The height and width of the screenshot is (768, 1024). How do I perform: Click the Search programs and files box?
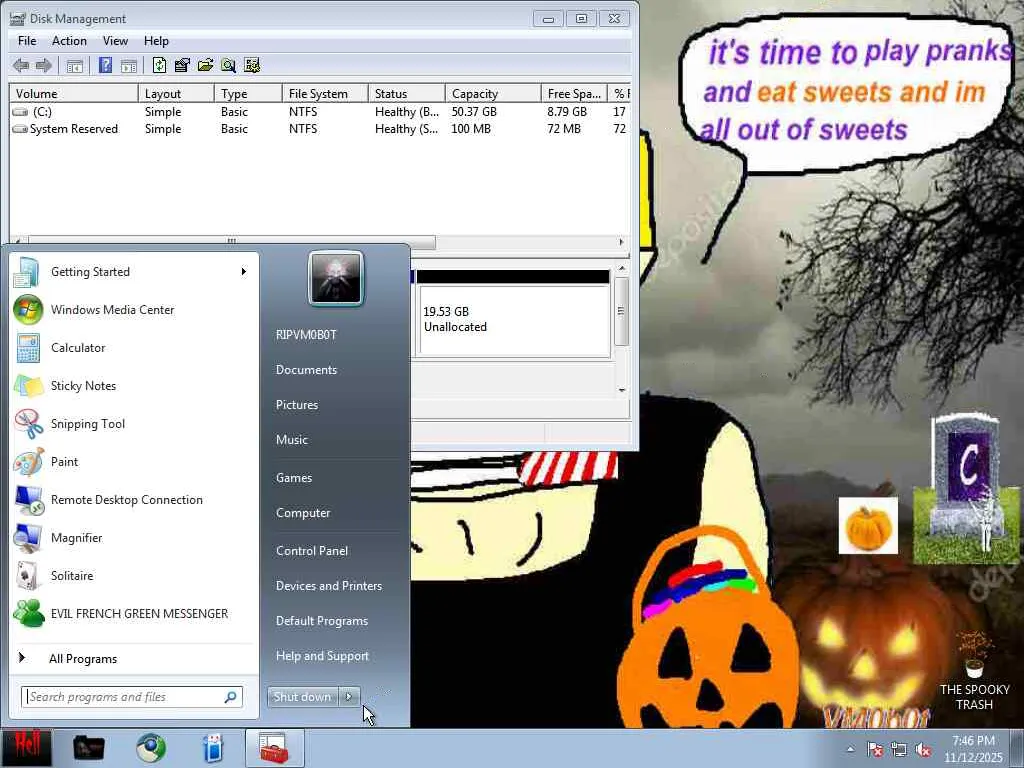132,697
